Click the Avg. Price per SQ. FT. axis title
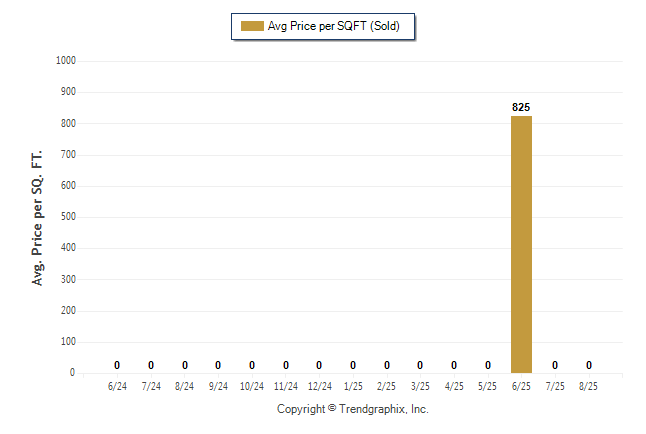The width and height of the screenshot is (646, 434). 37,218
